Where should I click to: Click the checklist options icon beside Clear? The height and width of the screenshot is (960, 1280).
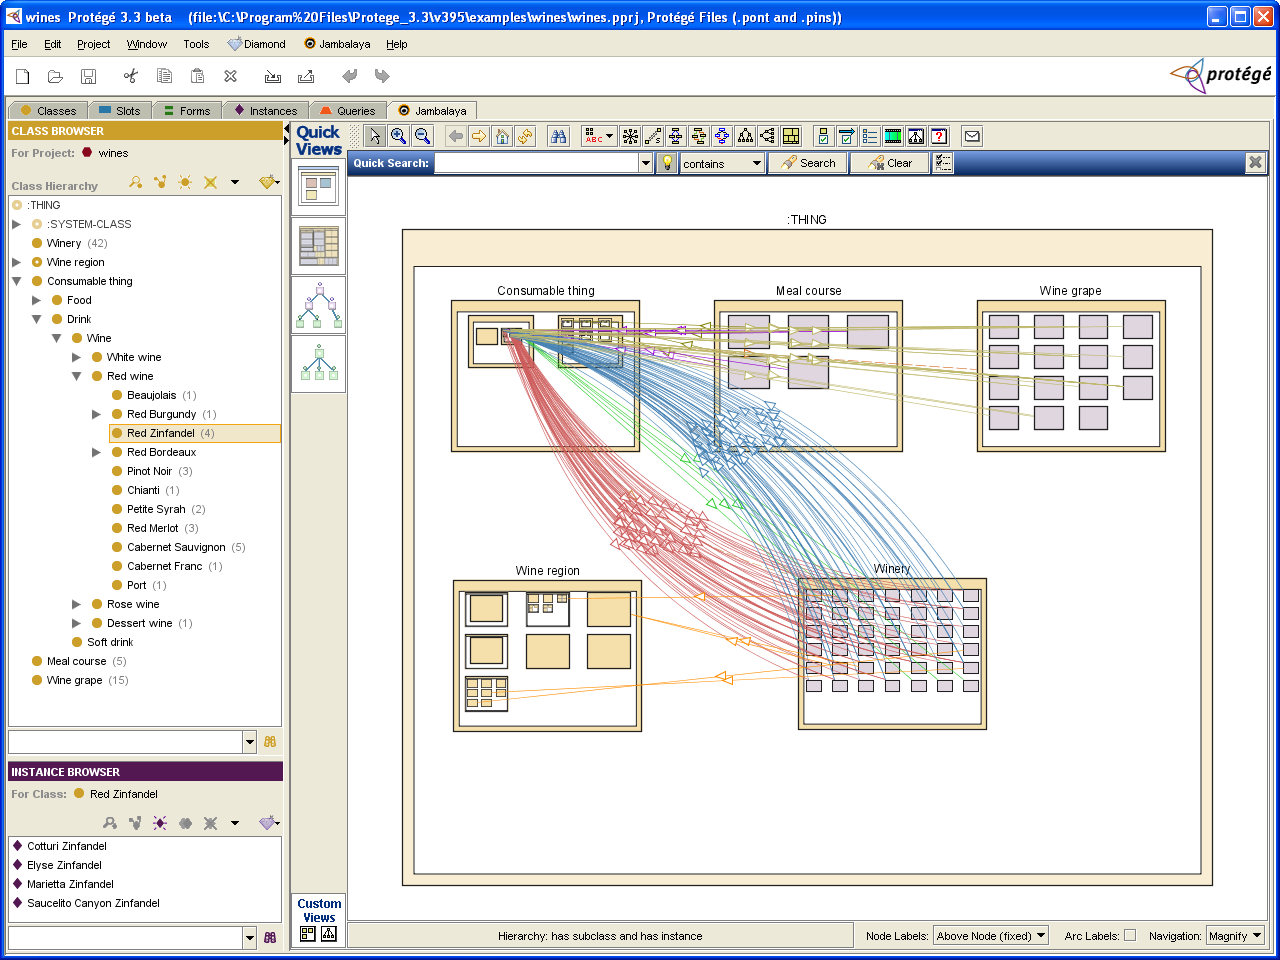943,163
